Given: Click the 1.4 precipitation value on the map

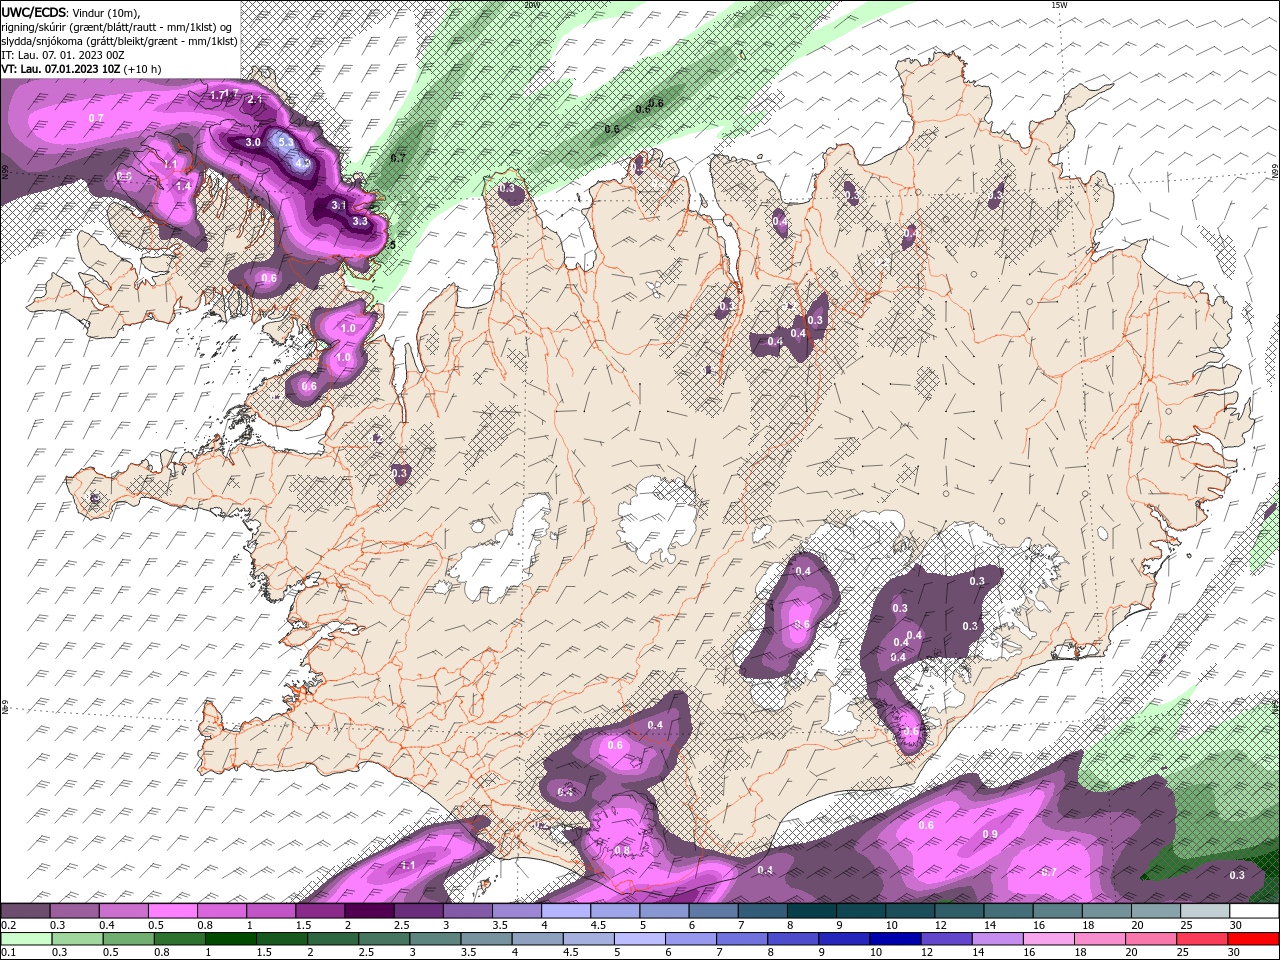Looking at the screenshot, I should click(183, 186).
